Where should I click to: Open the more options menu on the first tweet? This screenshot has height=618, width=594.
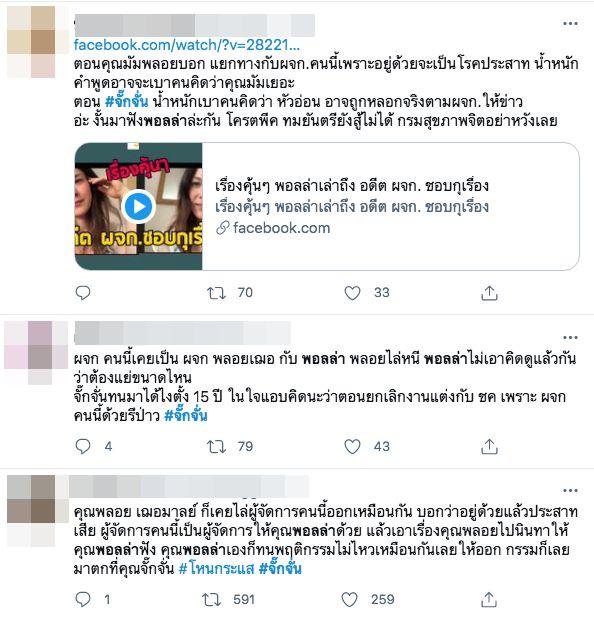tap(570, 24)
